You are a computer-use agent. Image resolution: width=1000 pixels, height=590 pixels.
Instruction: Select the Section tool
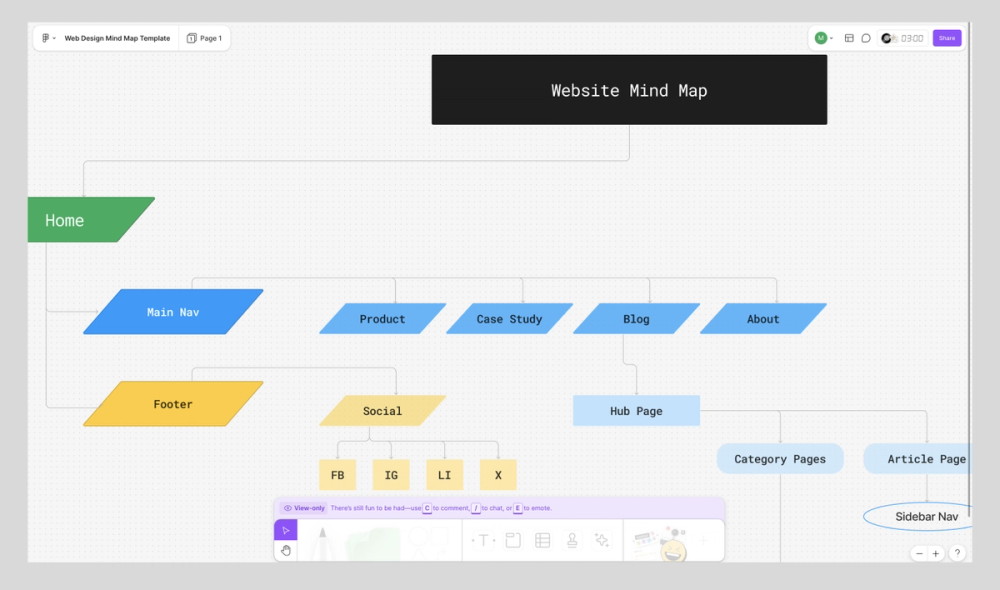click(x=511, y=540)
